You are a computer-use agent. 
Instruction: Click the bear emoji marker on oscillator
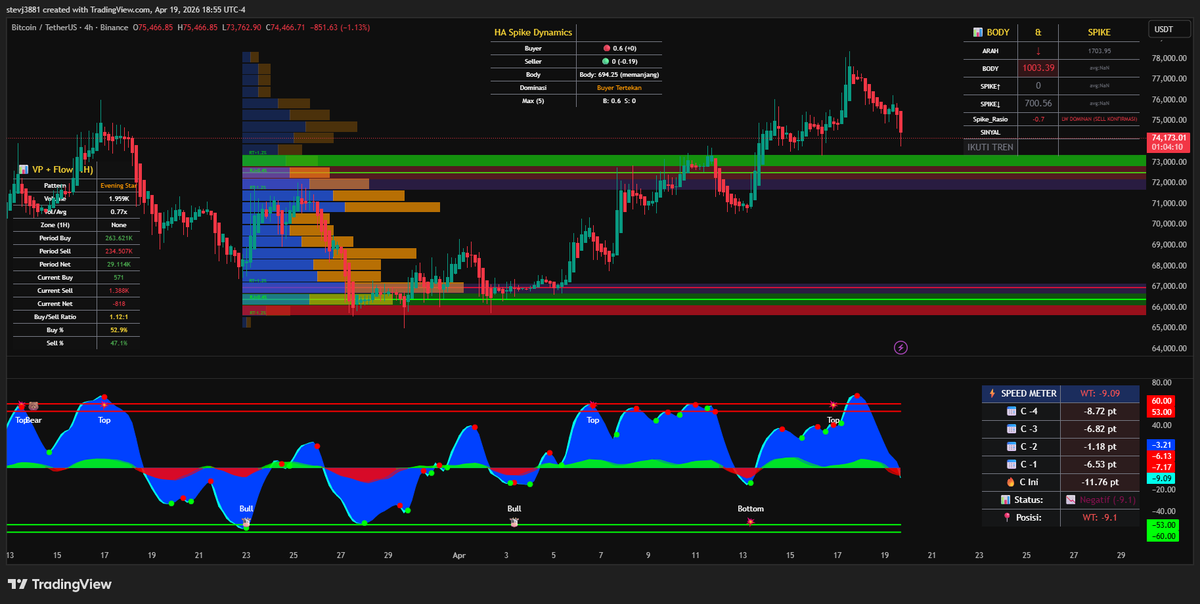(32, 407)
